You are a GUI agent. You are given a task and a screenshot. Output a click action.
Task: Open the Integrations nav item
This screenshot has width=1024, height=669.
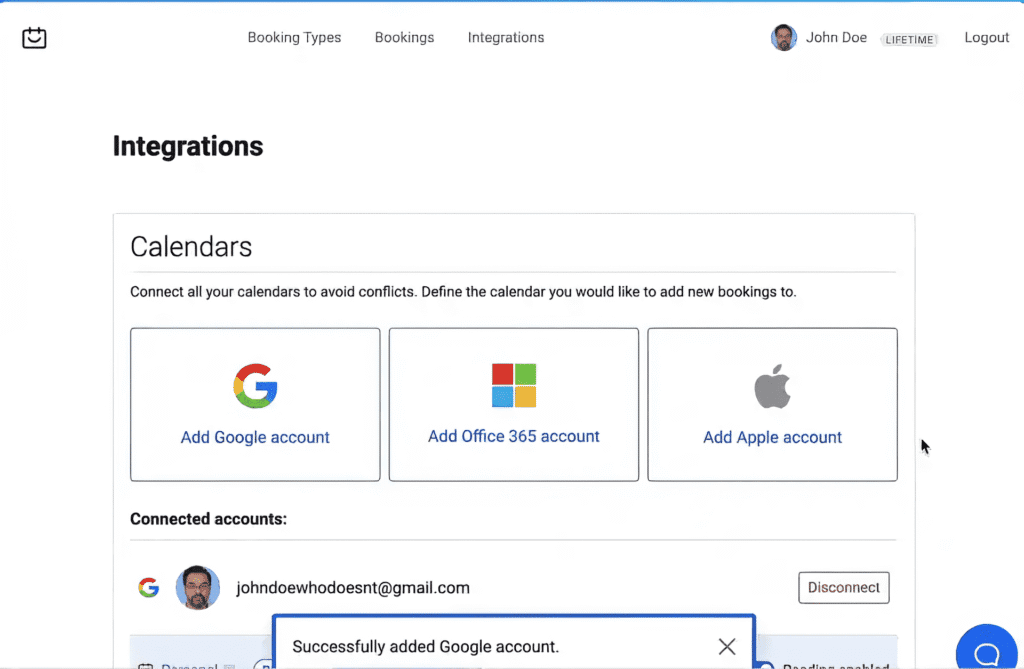[x=505, y=38]
